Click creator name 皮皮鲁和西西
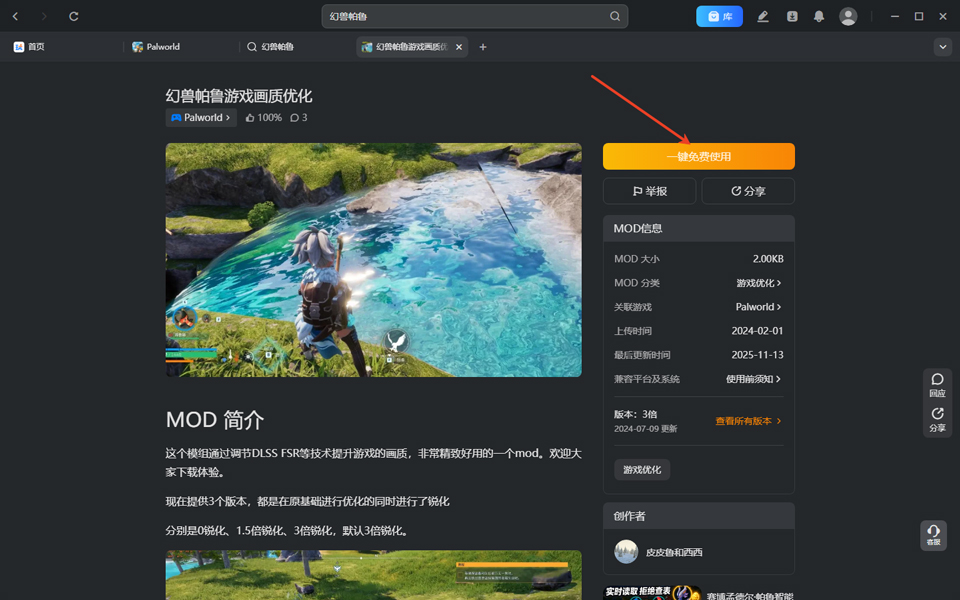 tap(674, 552)
